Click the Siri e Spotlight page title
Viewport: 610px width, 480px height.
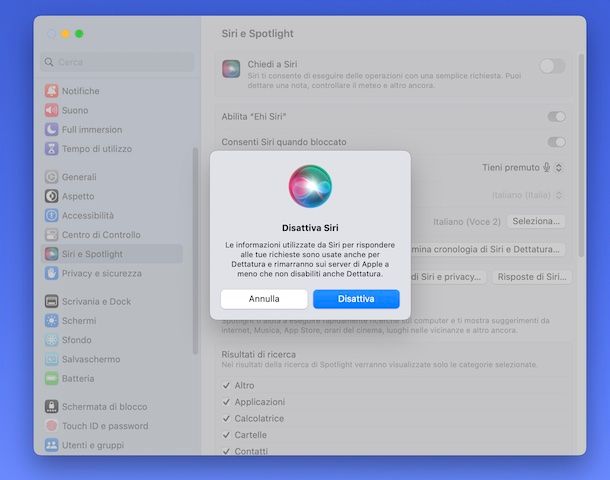258,33
